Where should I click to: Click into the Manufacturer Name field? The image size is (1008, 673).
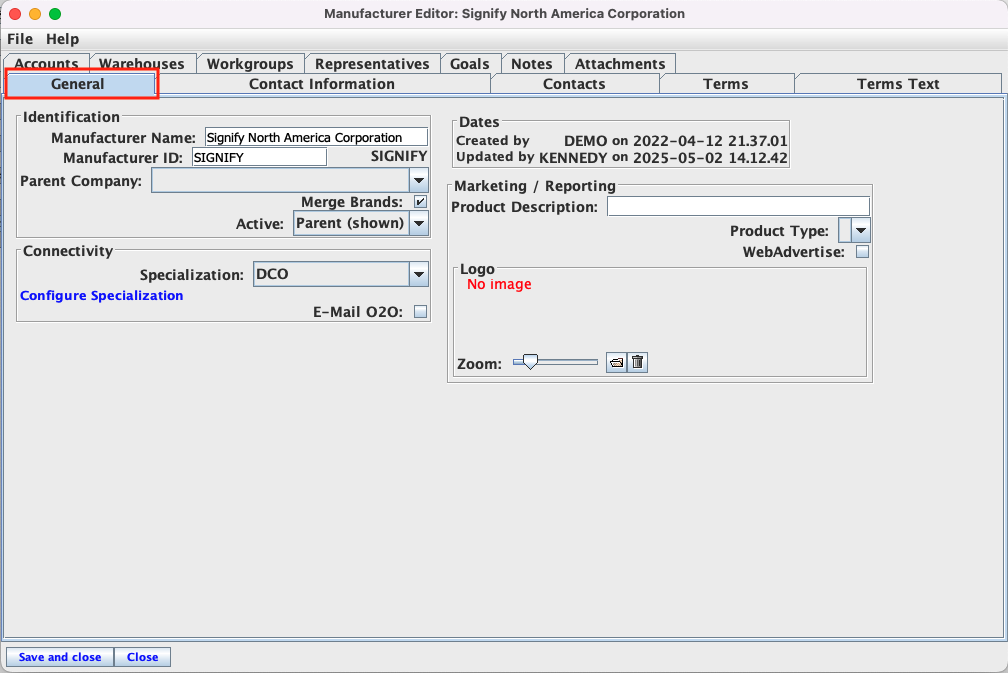[x=316, y=137]
